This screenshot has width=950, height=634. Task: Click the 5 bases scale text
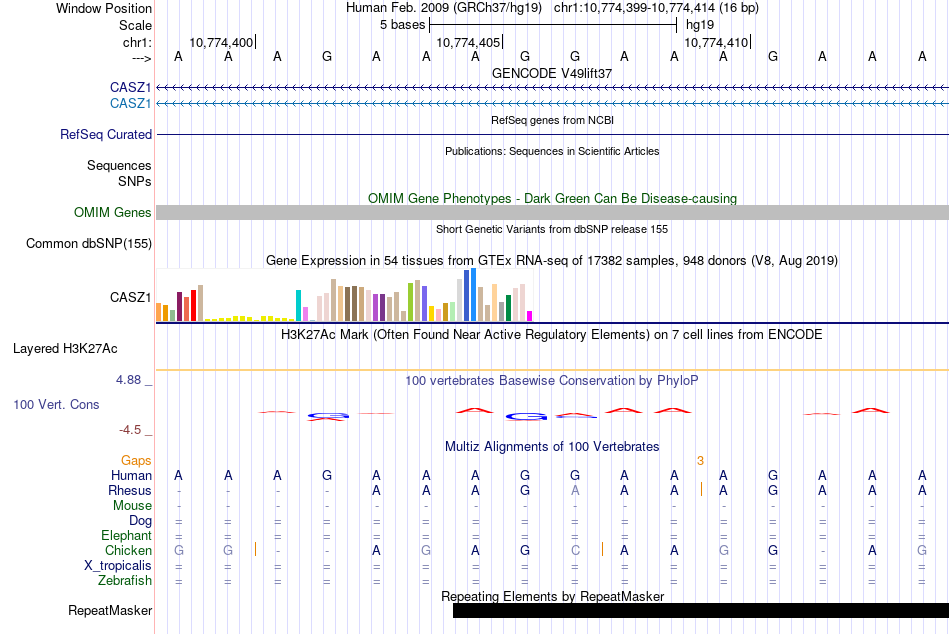tap(402, 25)
